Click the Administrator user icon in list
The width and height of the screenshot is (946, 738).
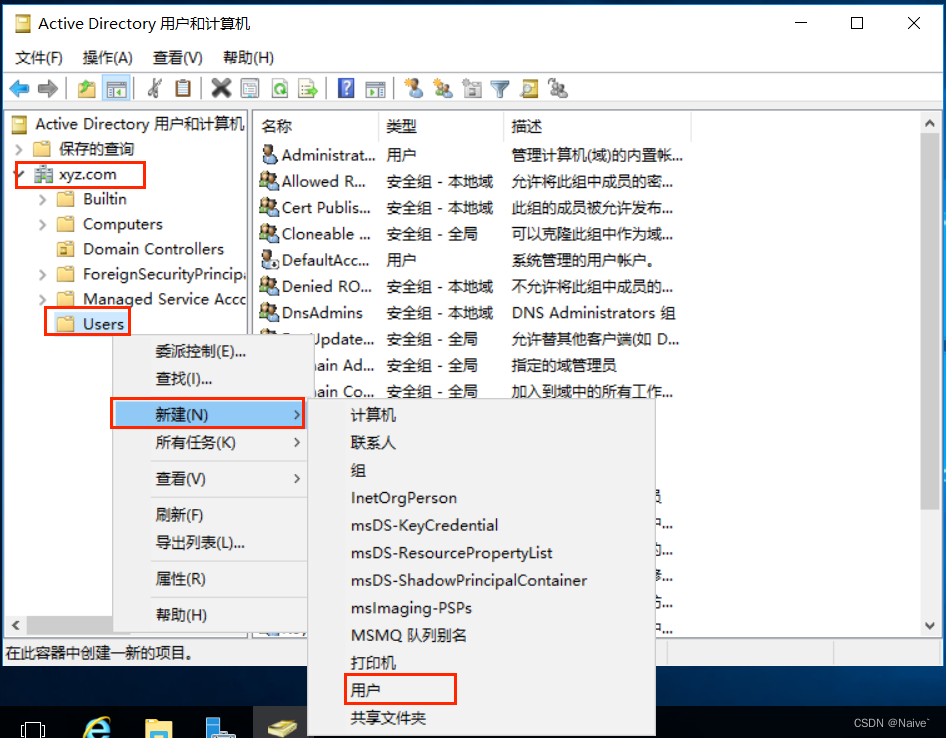click(268, 155)
